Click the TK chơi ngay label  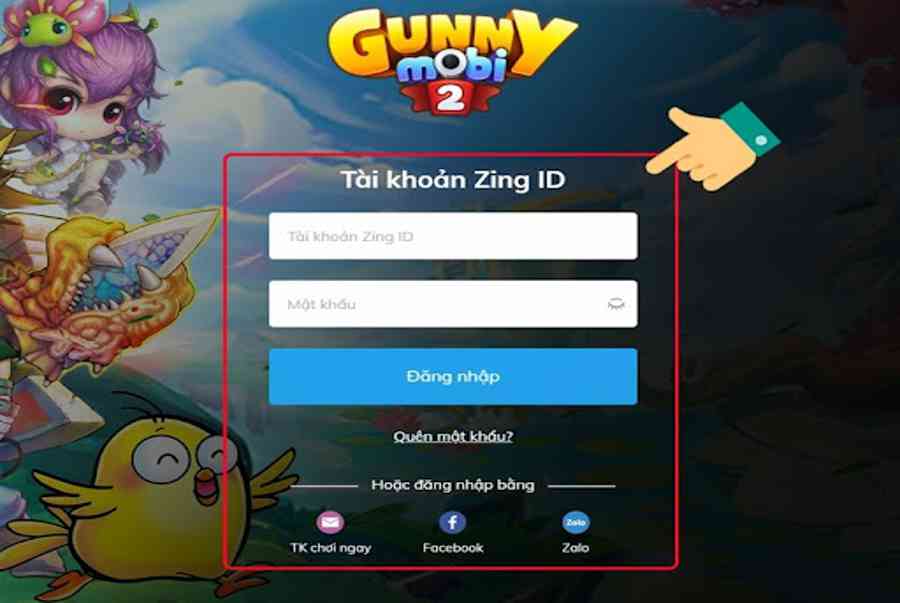(x=330, y=548)
